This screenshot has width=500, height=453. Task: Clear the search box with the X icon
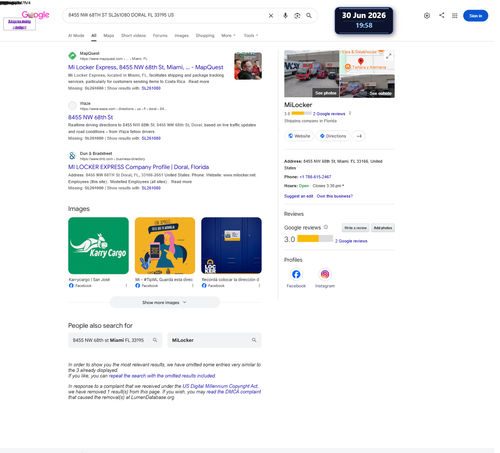[x=271, y=16]
